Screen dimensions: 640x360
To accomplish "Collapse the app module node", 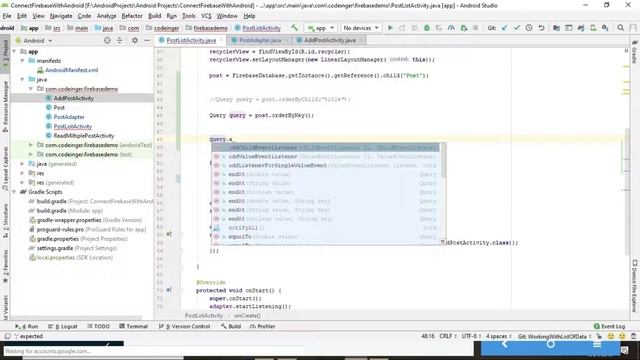I will click(x=15, y=51).
